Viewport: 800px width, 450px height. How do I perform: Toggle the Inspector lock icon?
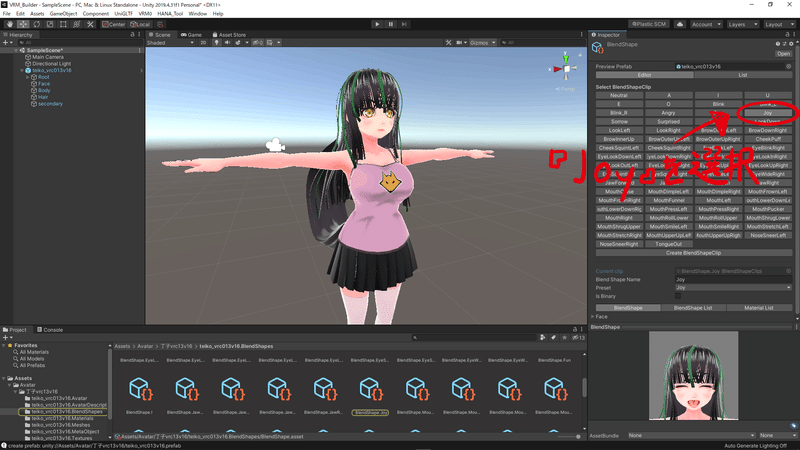787,35
